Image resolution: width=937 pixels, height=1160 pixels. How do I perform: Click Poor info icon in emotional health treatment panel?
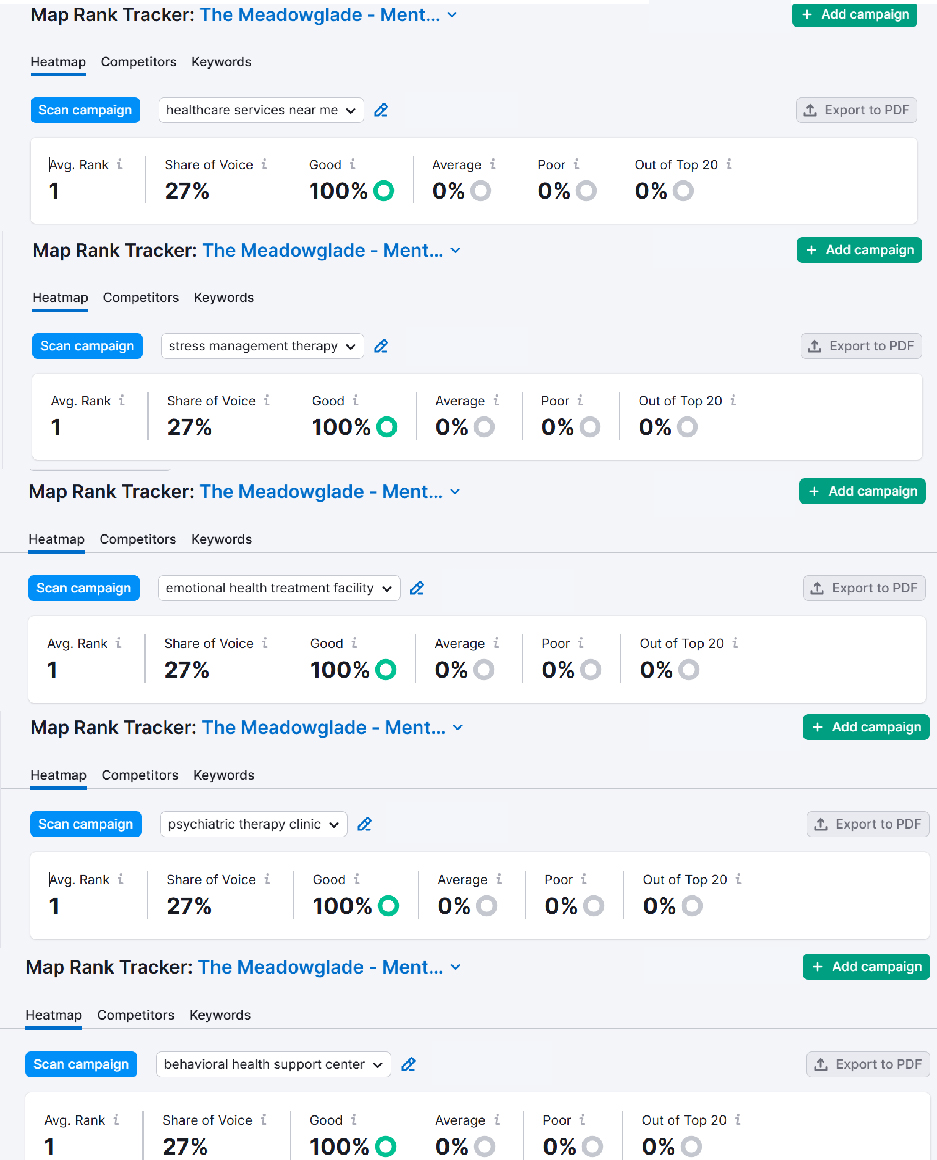(x=581, y=643)
